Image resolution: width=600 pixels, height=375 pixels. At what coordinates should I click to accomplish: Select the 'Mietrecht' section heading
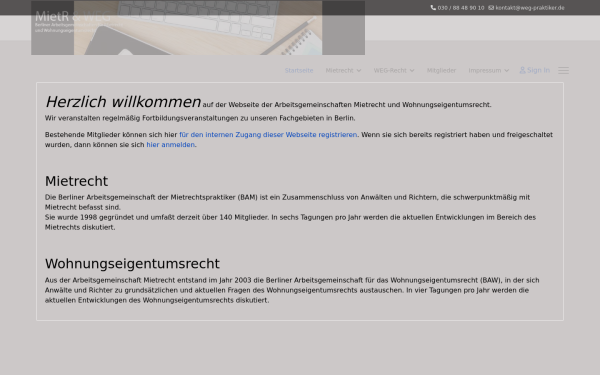77,181
